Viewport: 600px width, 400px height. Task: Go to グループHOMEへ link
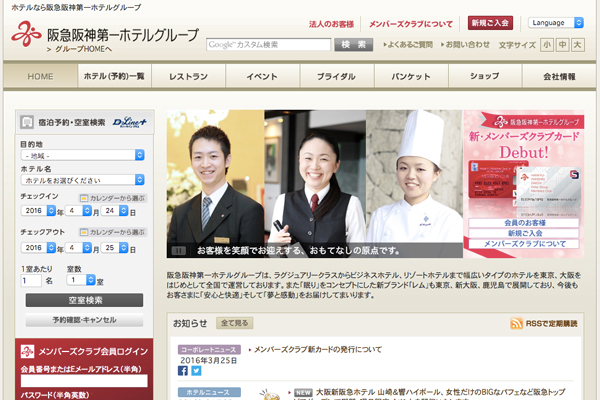[x=80, y=49]
